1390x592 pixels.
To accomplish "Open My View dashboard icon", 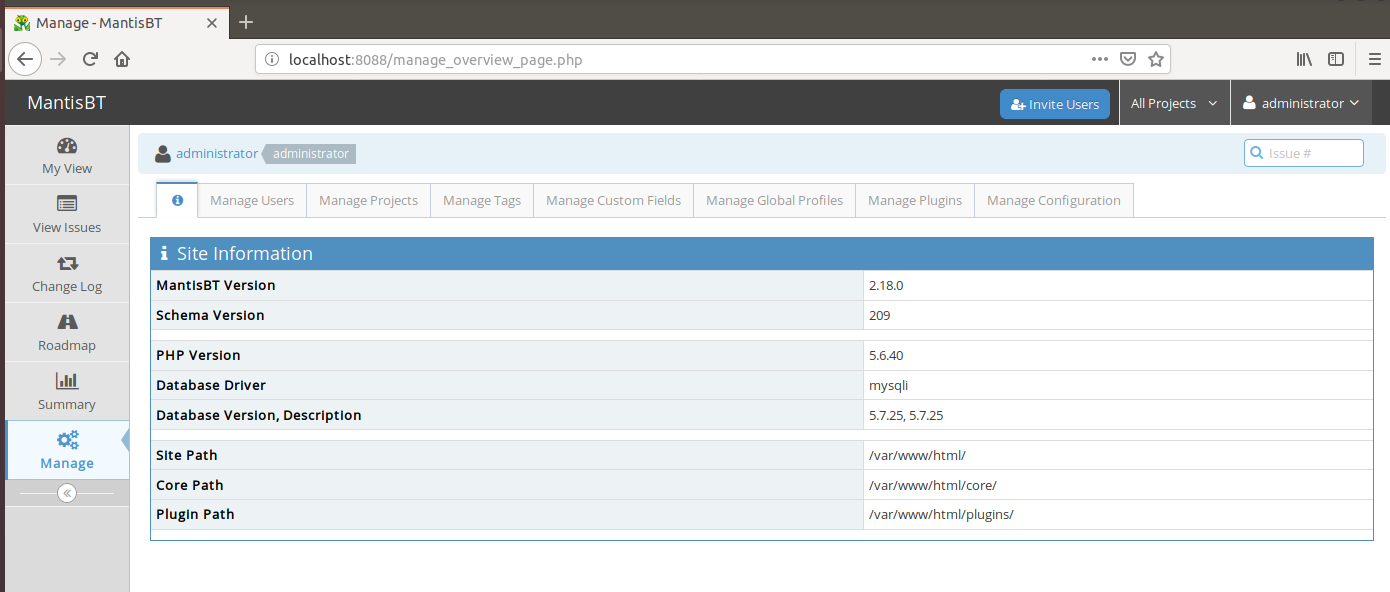I will pos(67,146).
